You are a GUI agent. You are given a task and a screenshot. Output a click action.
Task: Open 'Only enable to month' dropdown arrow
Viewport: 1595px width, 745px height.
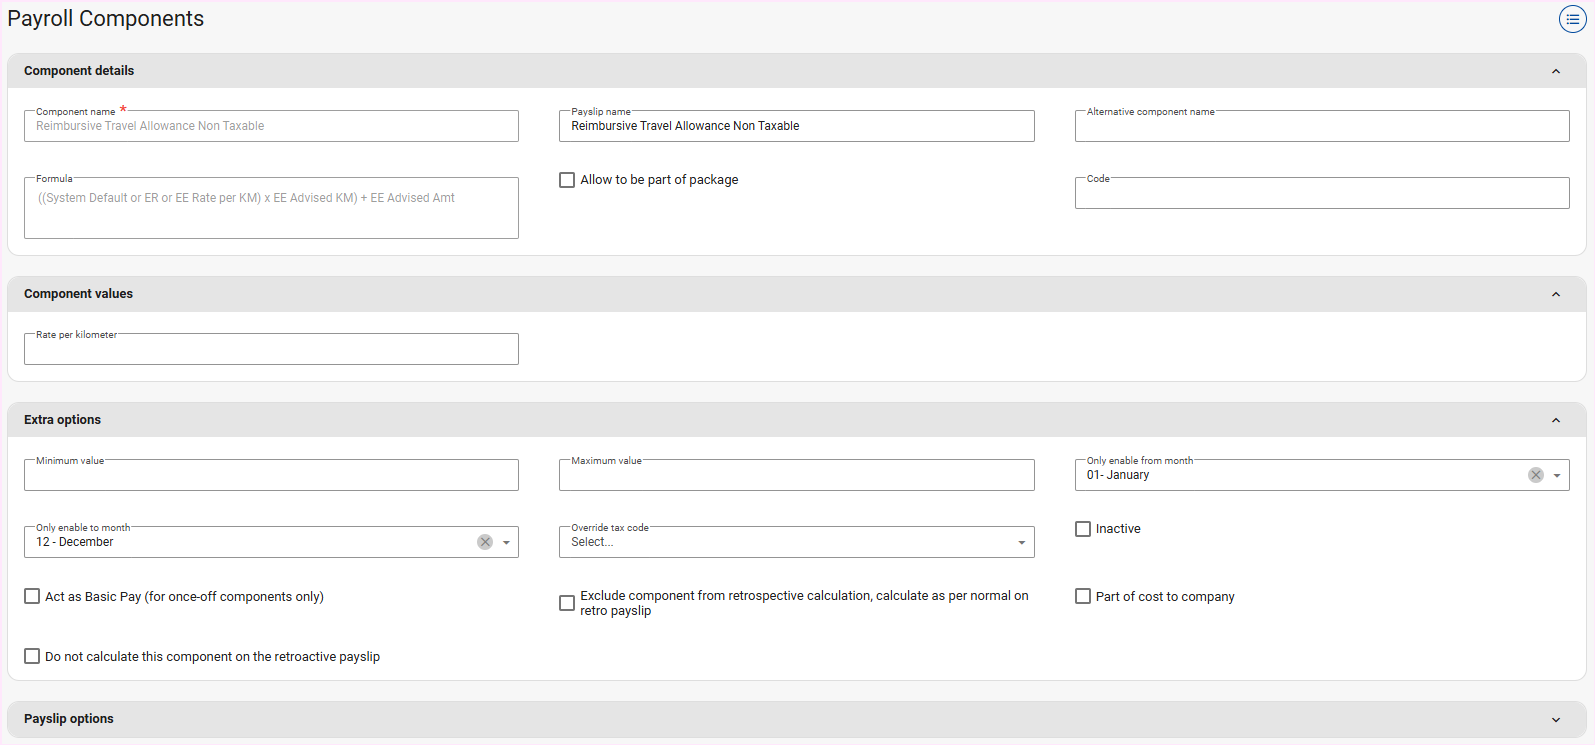click(507, 542)
